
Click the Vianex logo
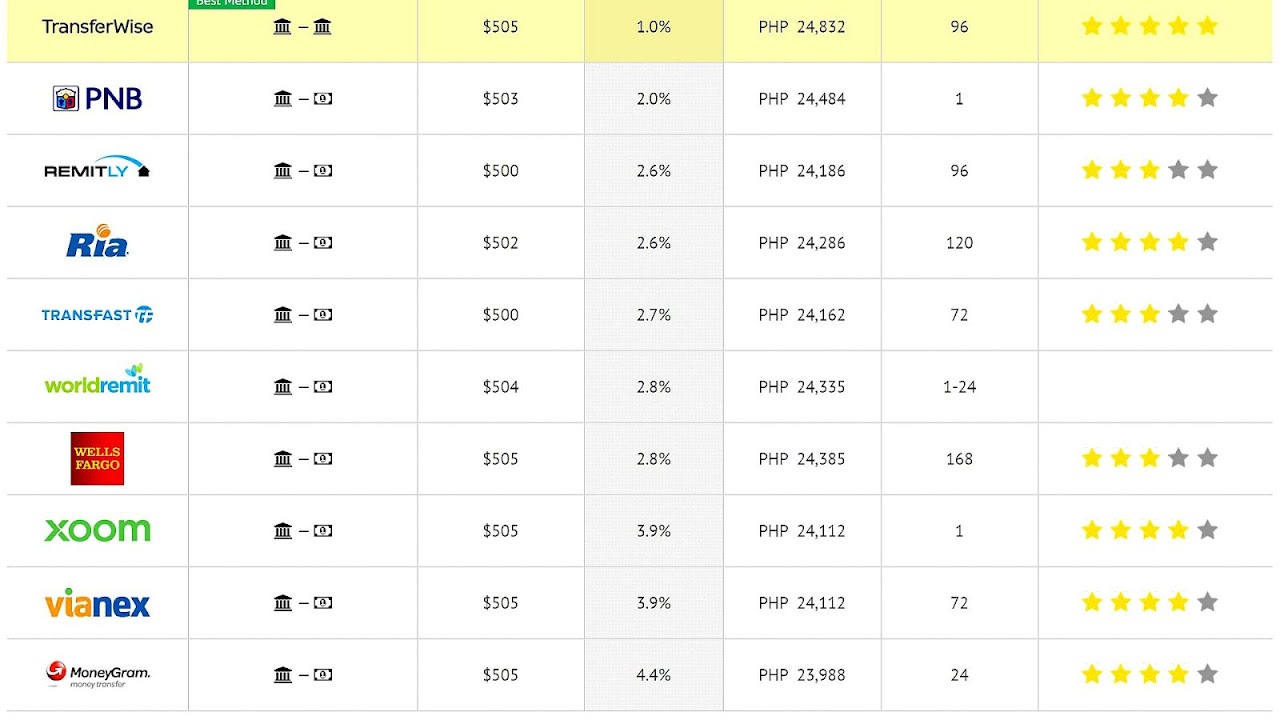pyautogui.click(x=97, y=602)
